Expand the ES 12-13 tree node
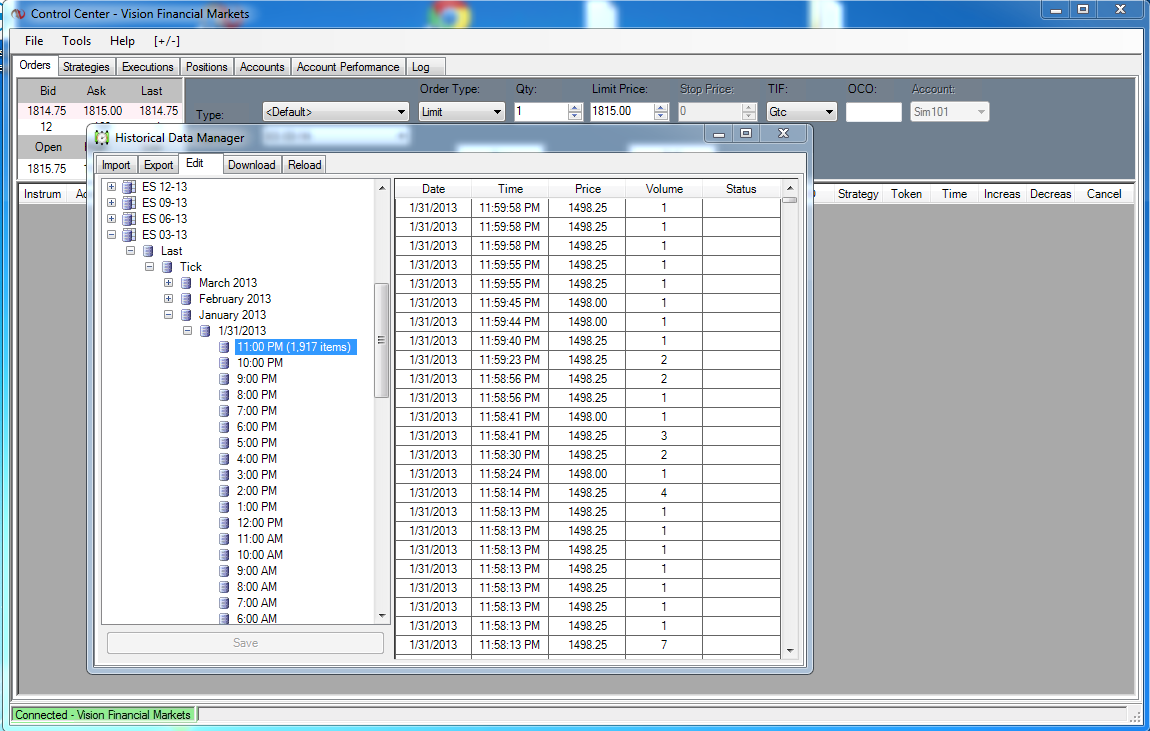The width and height of the screenshot is (1150, 731). pos(111,187)
